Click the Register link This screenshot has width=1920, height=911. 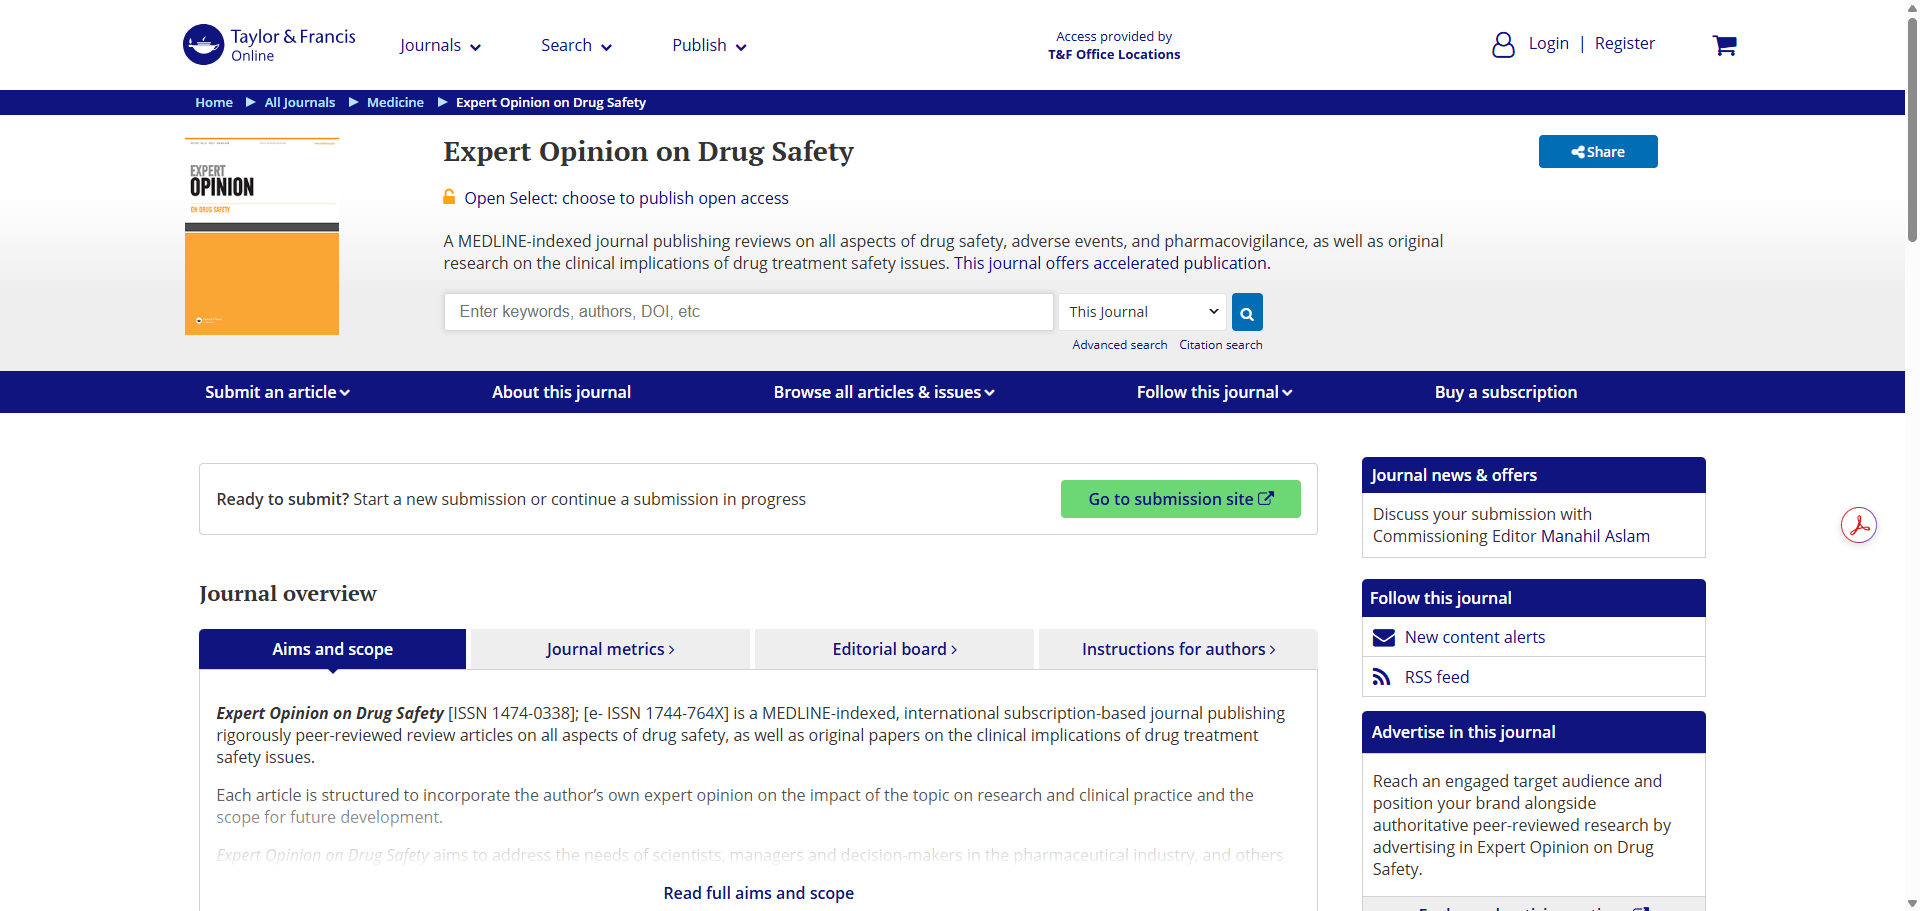pyautogui.click(x=1624, y=44)
